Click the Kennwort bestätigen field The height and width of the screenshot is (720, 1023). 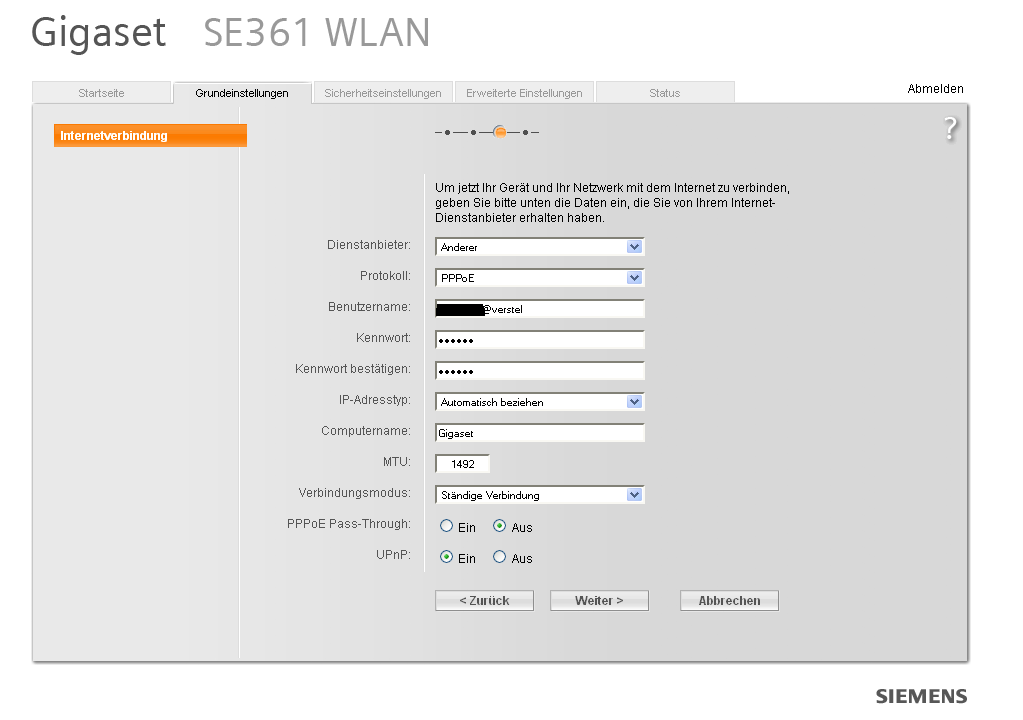point(540,371)
